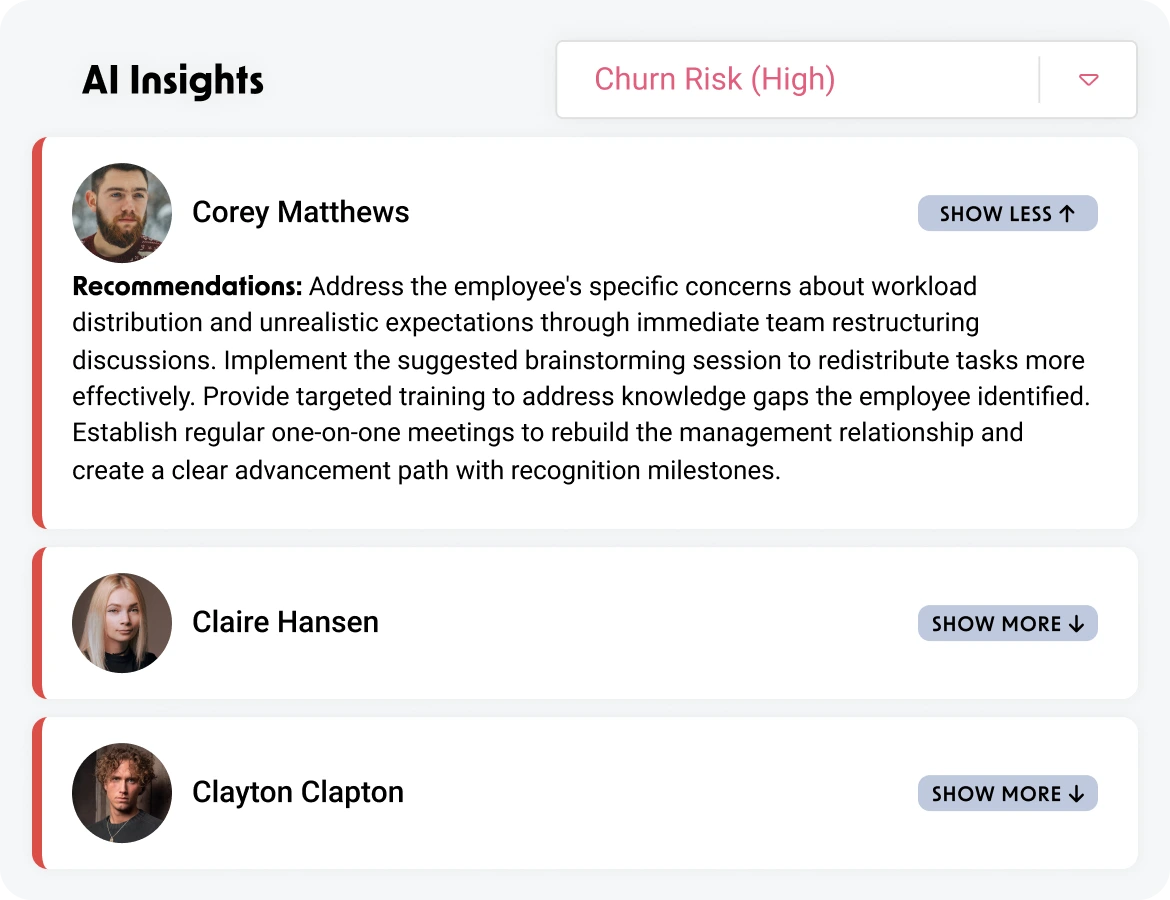Click Claire Hansen's name
Screen dimensions: 1170x900
285,622
